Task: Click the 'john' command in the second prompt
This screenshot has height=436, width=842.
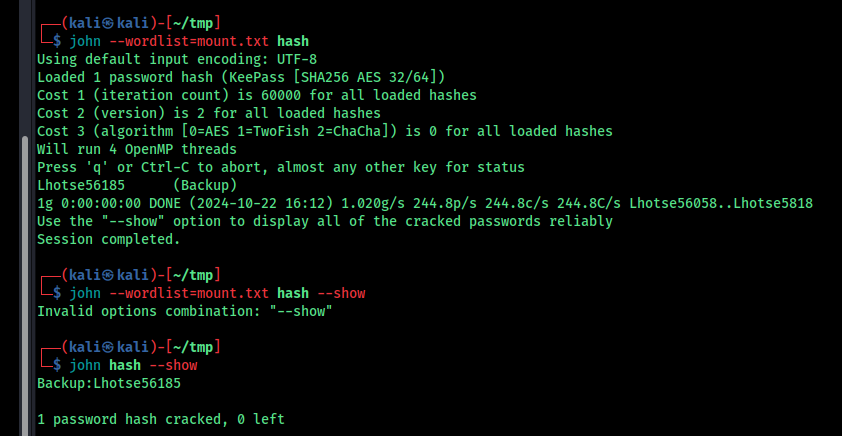Action: coord(85,293)
